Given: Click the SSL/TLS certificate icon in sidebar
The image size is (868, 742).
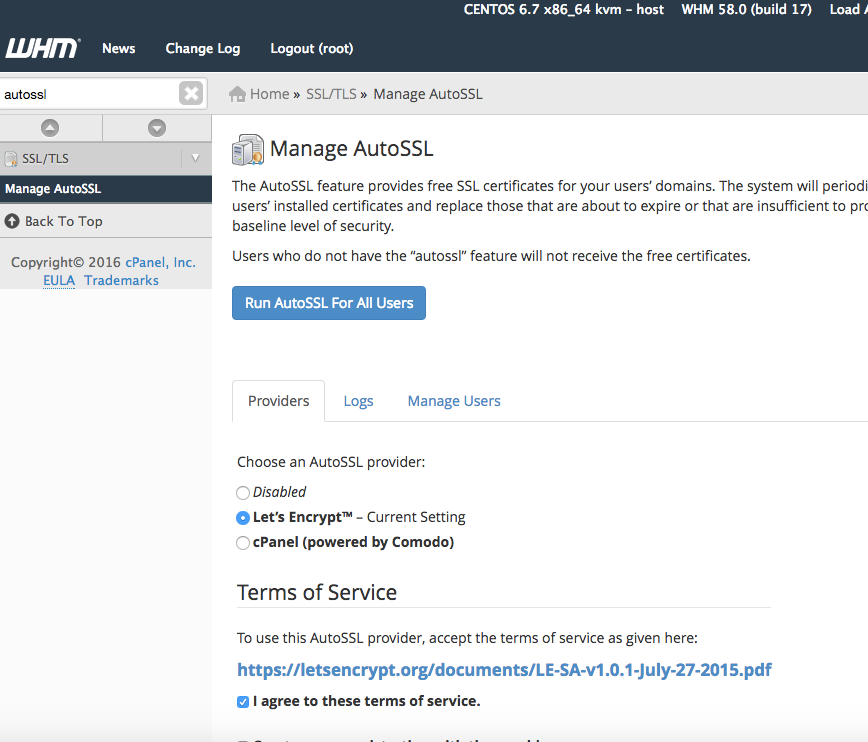Looking at the screenshot, I should click(11, 159).
